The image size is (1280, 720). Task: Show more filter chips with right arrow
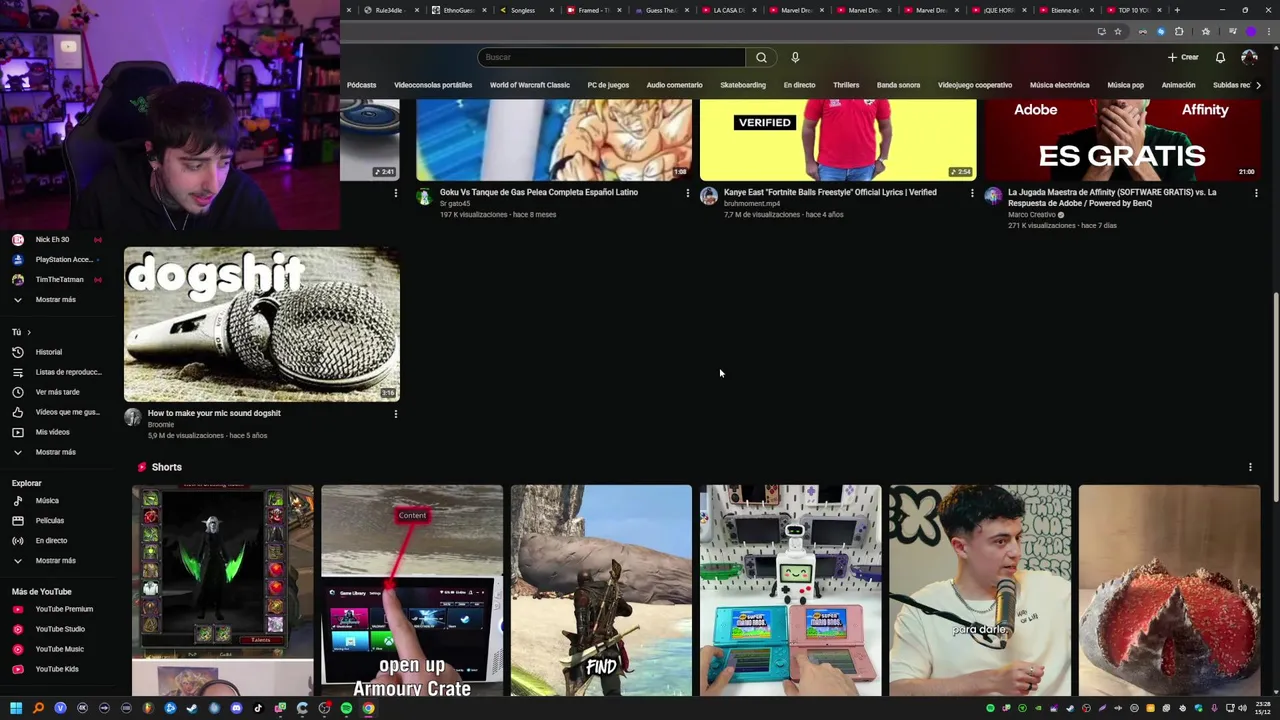coord(1258,85)
